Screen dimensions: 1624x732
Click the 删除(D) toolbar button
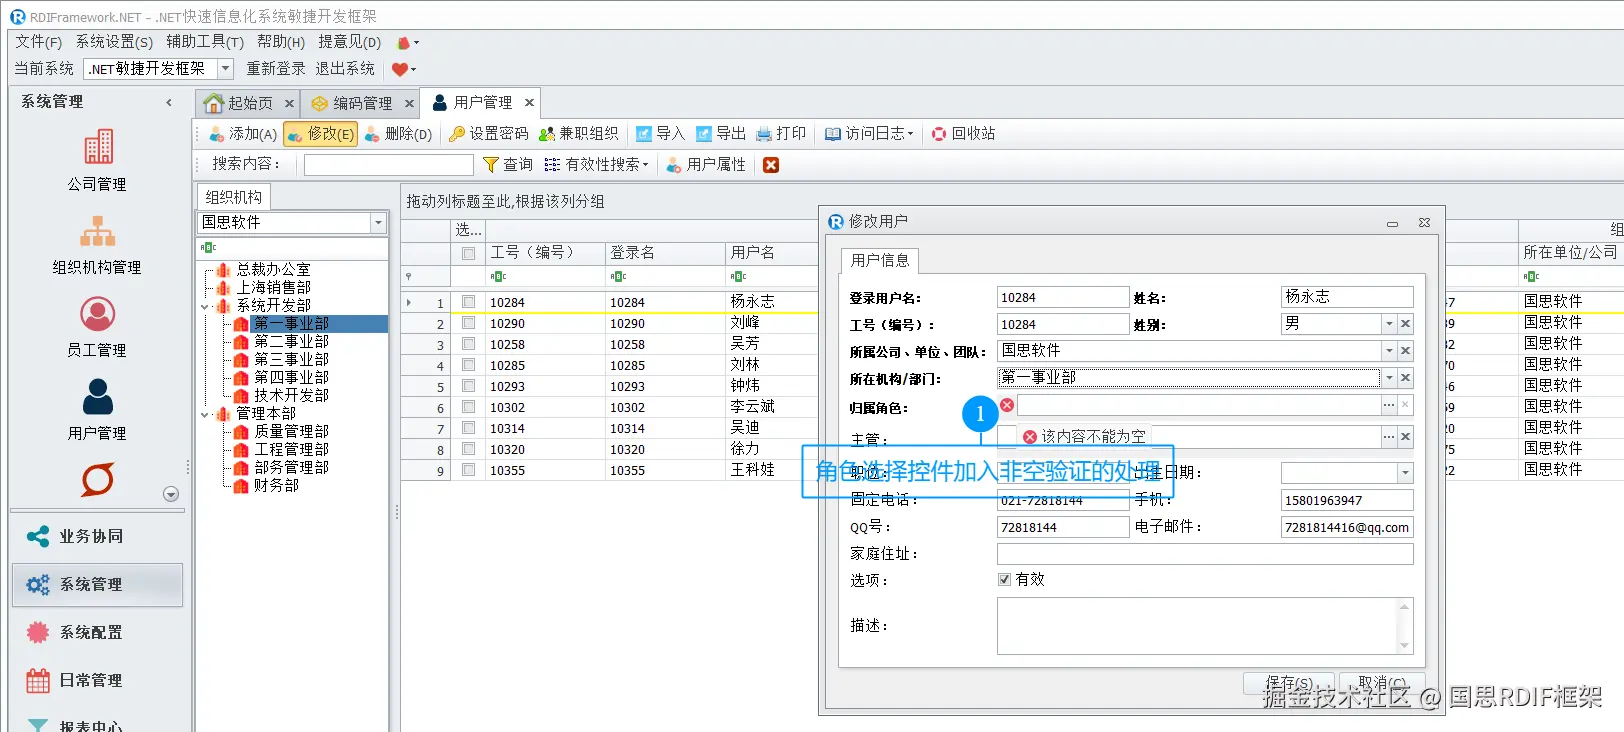coord(398,134)
